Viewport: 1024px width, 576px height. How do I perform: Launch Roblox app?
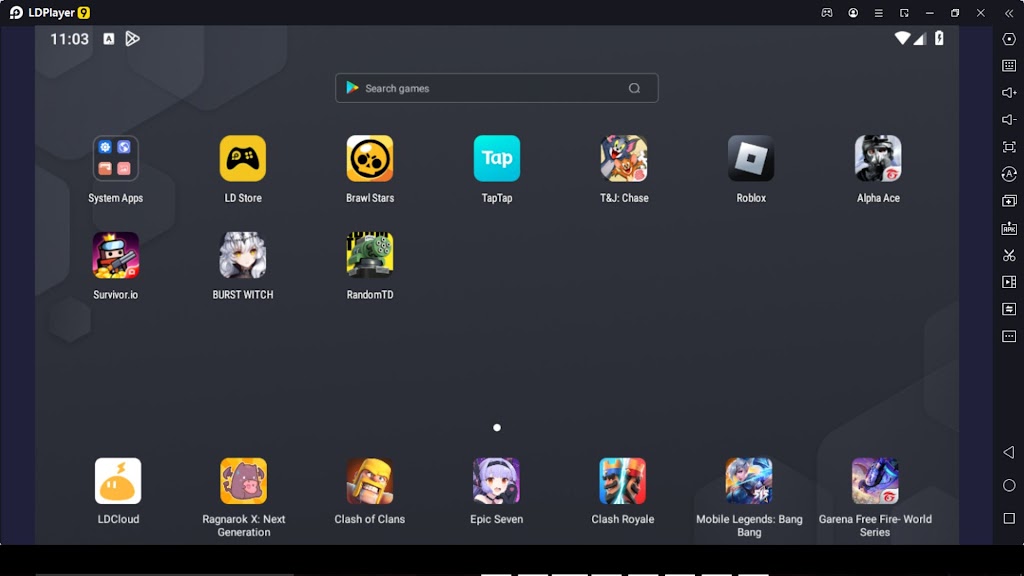pos(751,158)
